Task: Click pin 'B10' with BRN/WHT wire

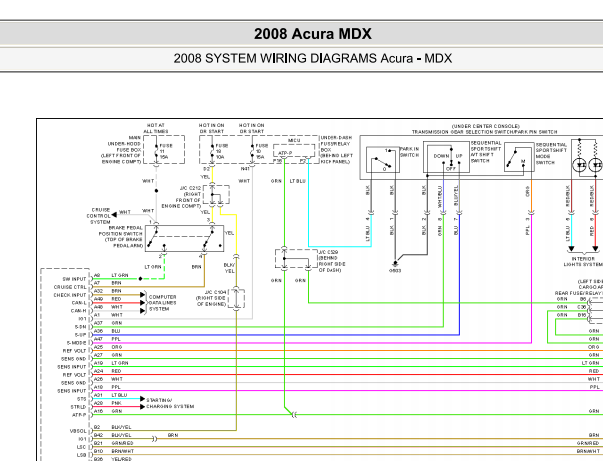Action: point(98,451)
